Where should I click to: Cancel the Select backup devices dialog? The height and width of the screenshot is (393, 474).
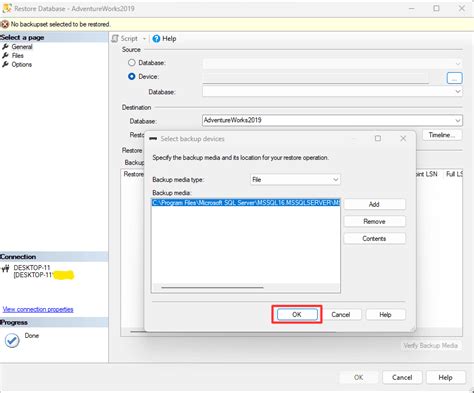[341, 314]
